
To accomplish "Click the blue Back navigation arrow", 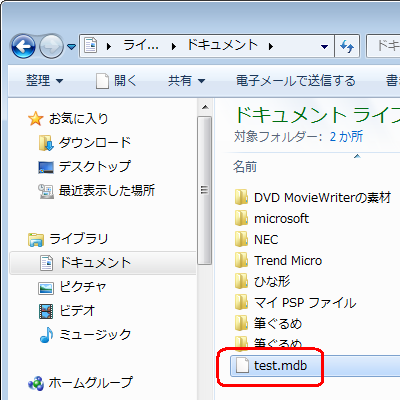I will tap(23, 46).
